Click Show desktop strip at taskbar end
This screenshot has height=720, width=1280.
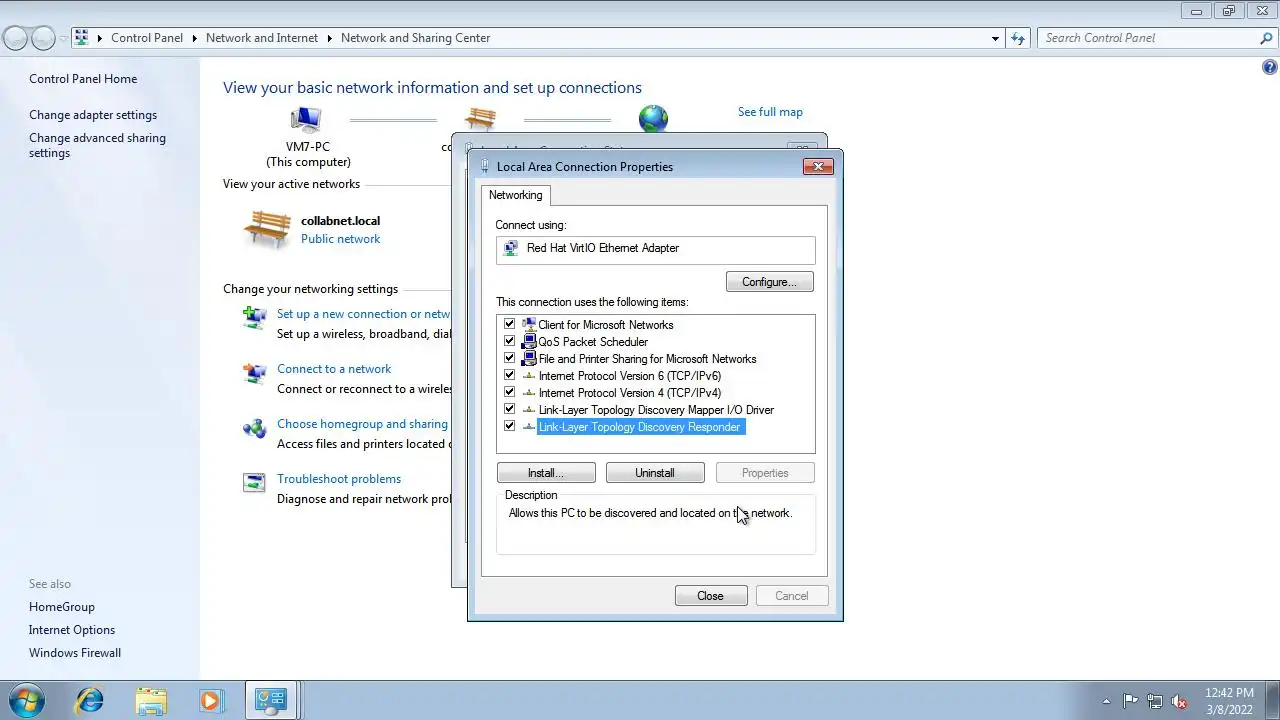pos(1272,701)
